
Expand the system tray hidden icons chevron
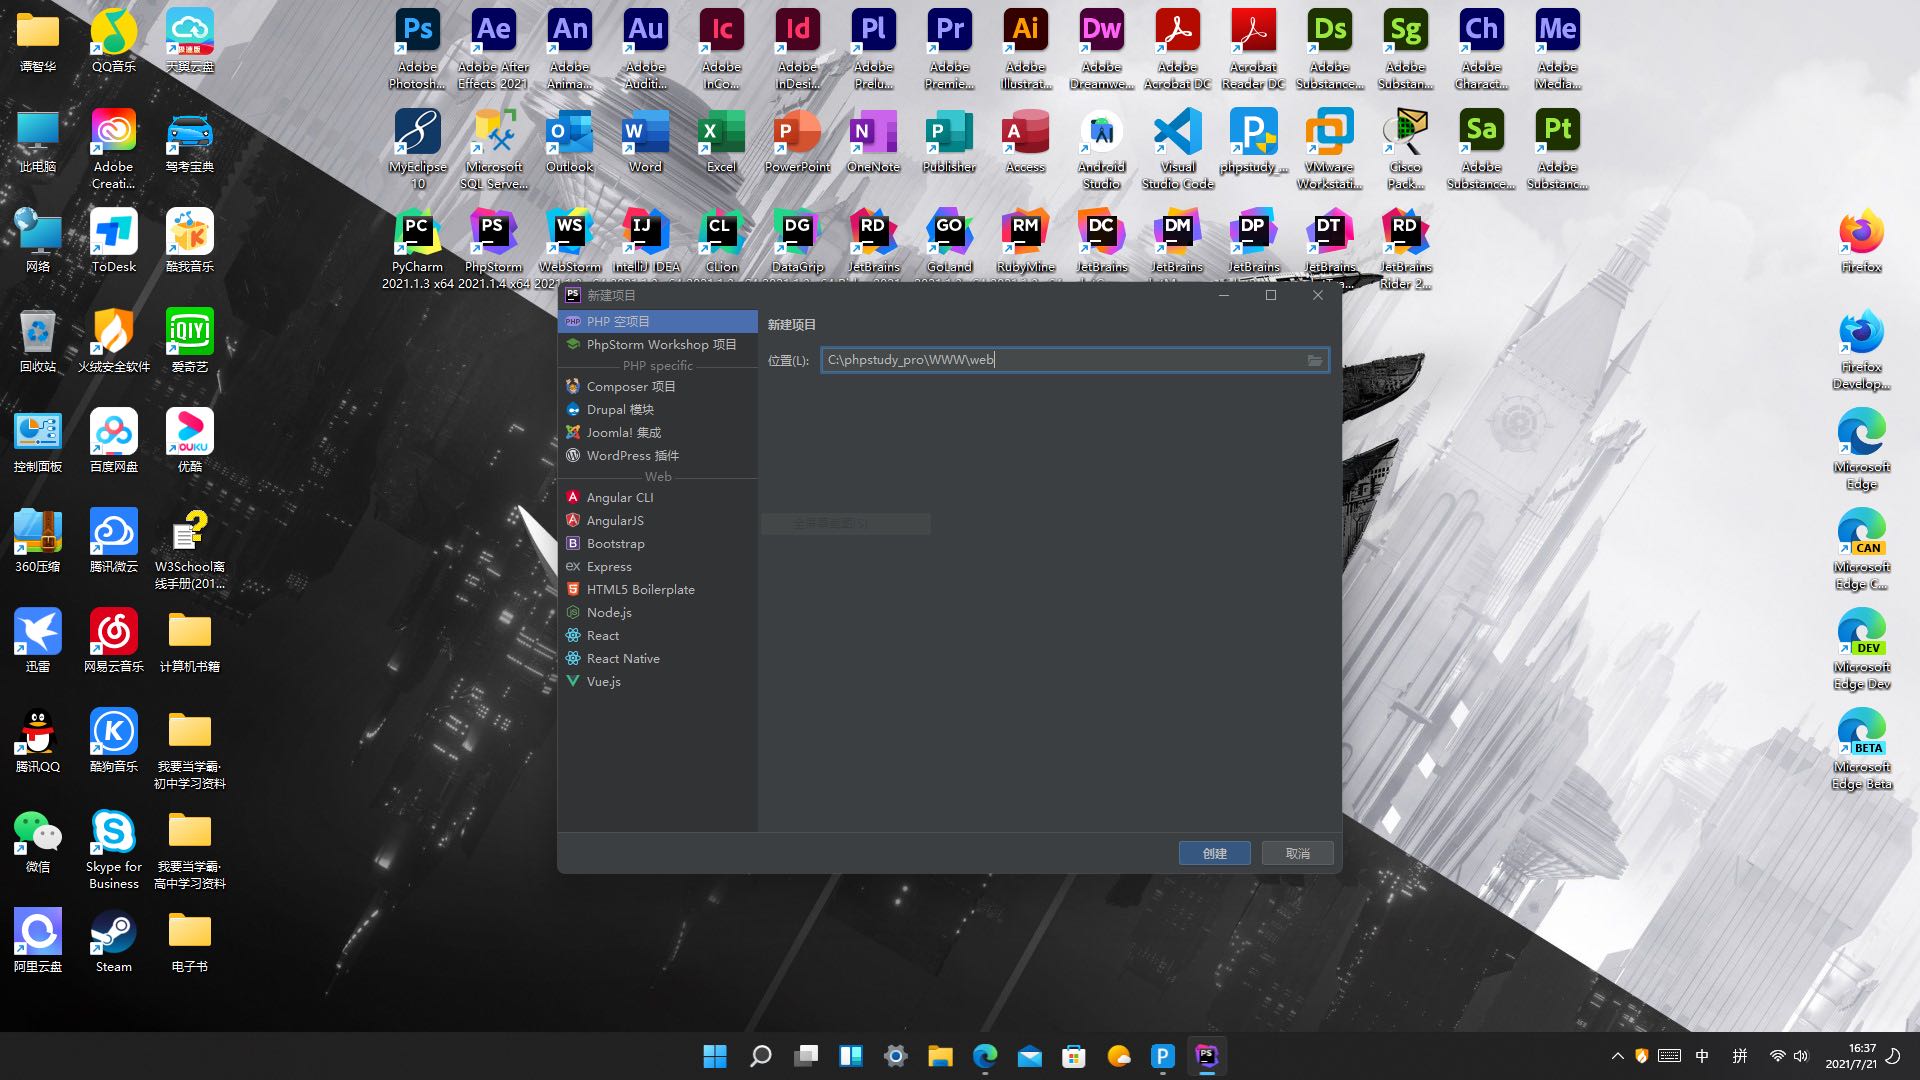[1617, 1056]
